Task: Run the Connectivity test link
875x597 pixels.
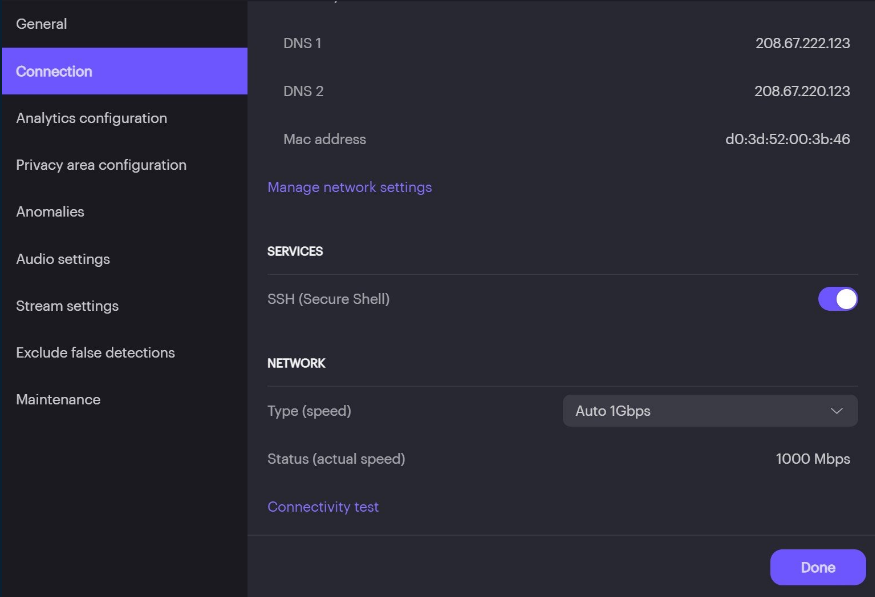Action: pyautogui.click(x=323, y=507)
